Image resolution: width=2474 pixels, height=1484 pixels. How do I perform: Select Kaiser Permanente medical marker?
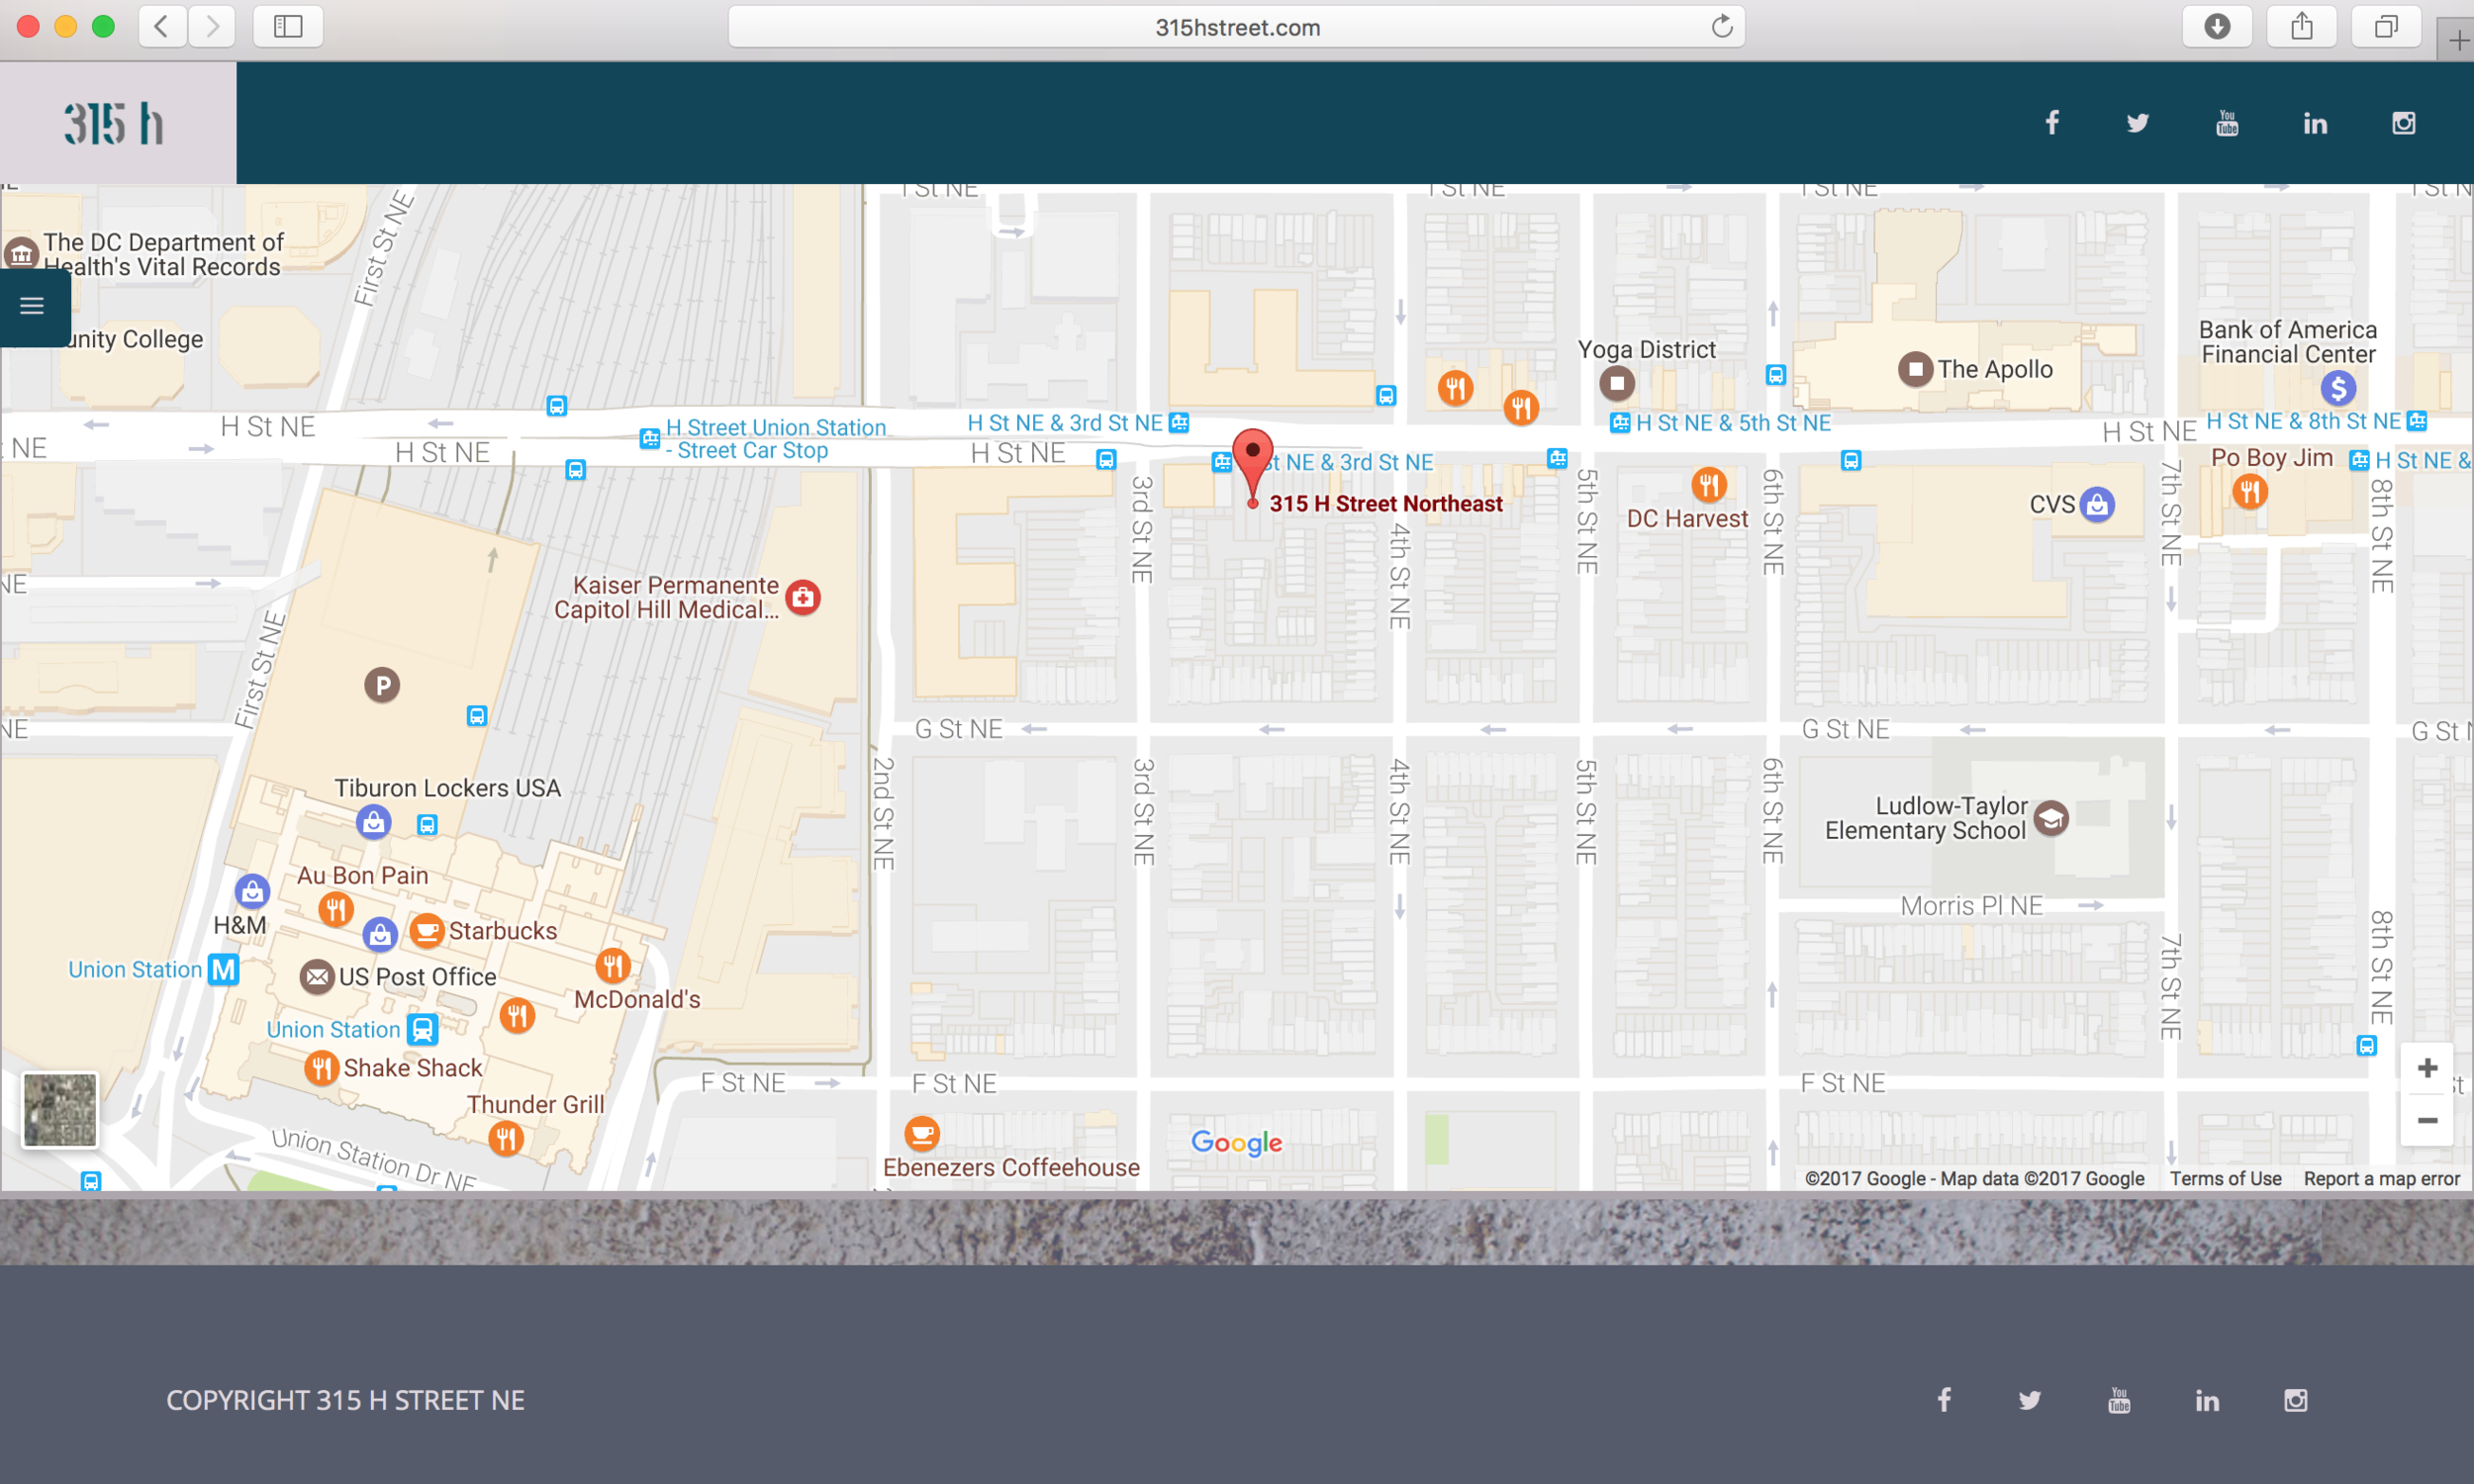coord(802,597)
